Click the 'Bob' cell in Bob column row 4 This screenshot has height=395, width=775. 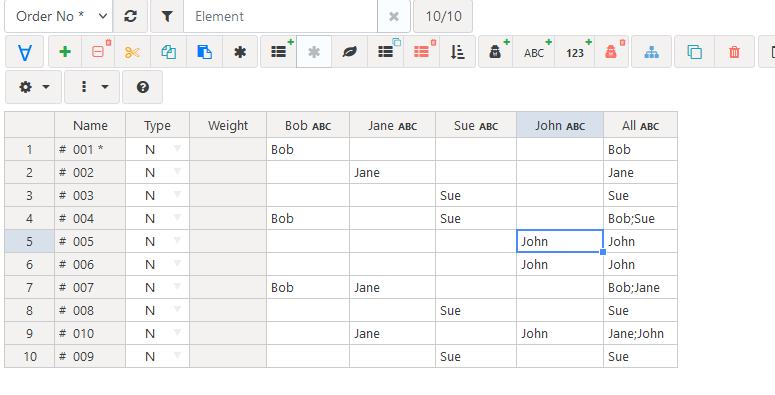[308, 219]
